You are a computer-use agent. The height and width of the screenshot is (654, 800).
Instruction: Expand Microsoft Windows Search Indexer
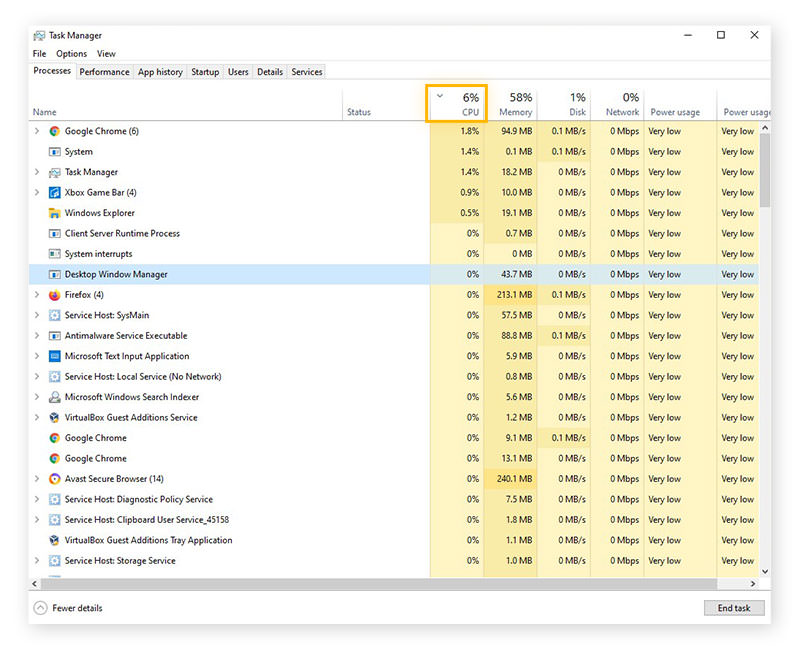tap(37, 397)
